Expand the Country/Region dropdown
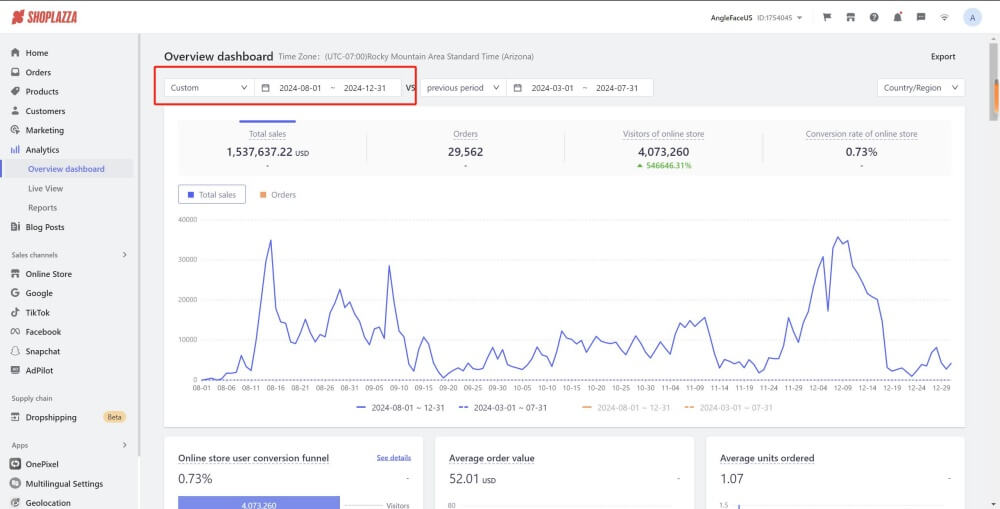 [x=920, y=88]
